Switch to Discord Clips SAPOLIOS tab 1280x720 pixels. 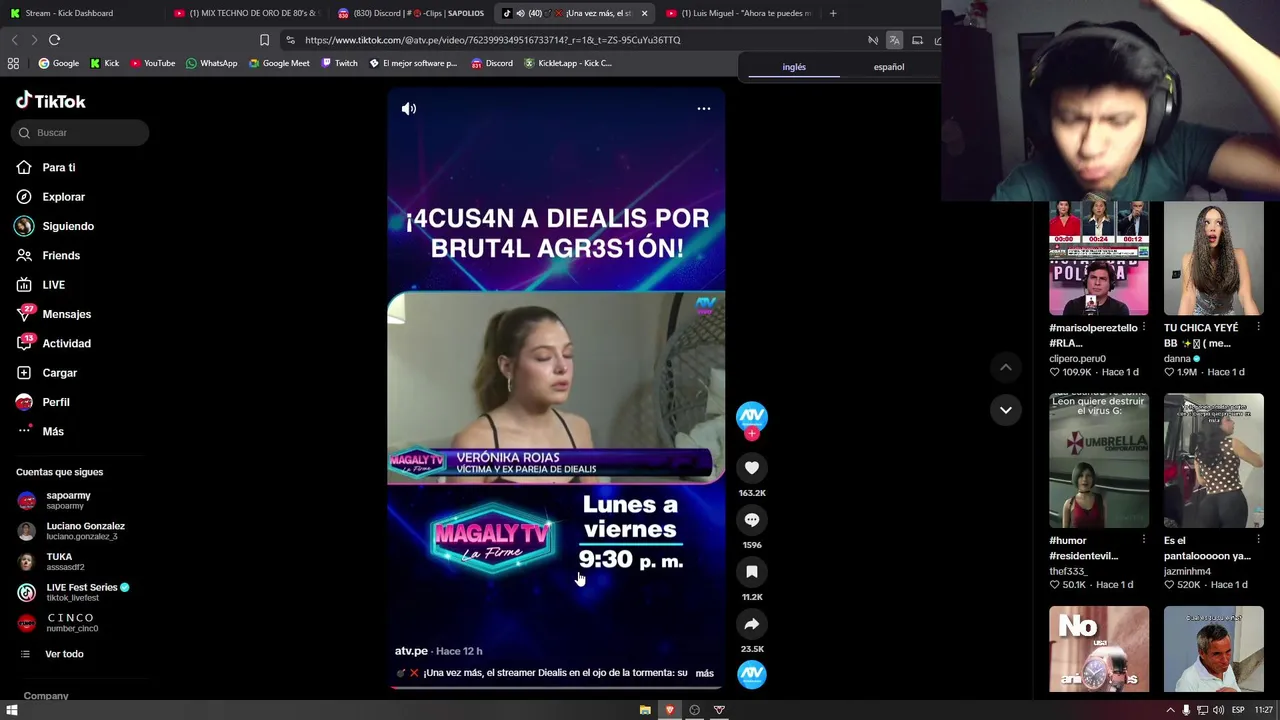[411, 13]
